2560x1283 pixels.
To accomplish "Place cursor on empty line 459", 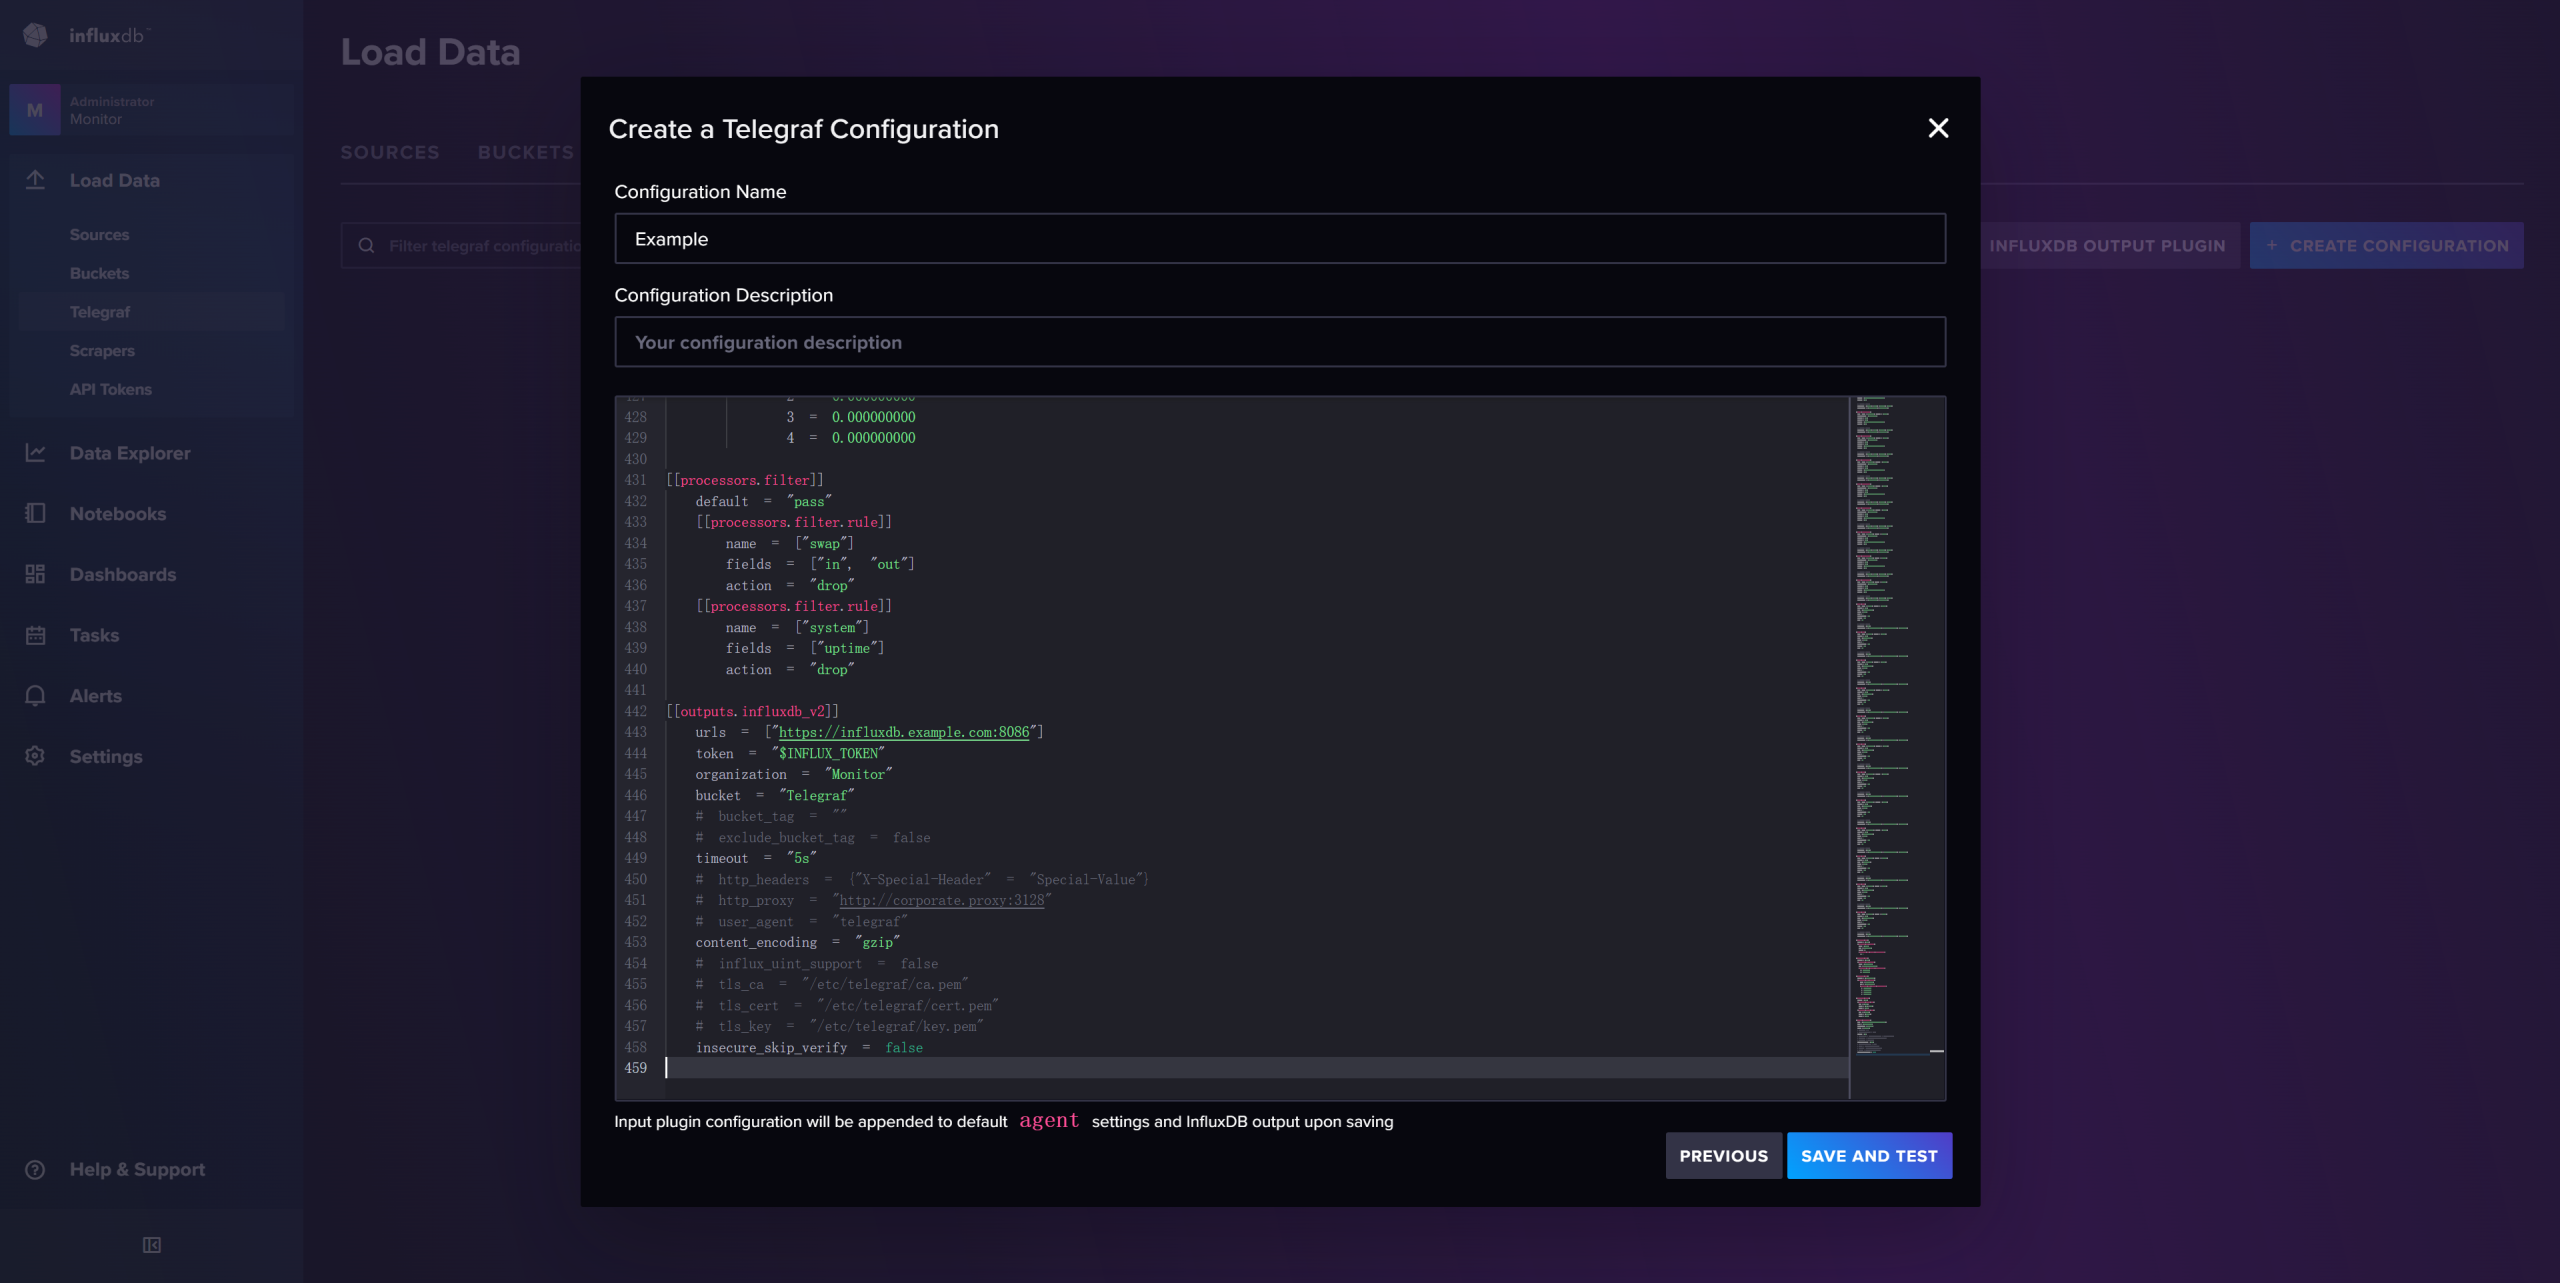I will (x=1257, y=1068).
